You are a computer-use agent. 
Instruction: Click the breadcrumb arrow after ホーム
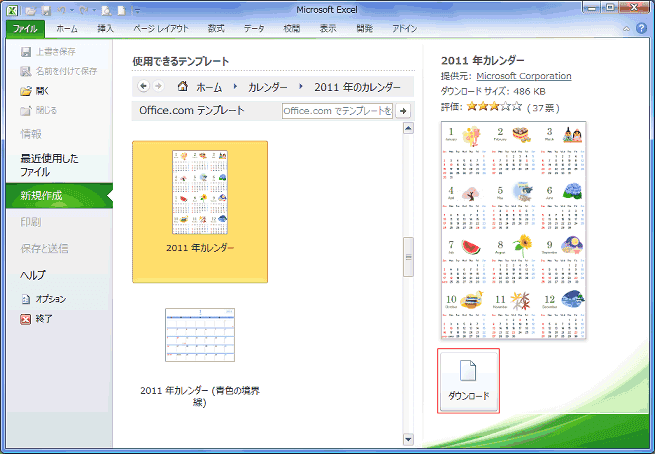pyautogui.click(x=235, y=86)
